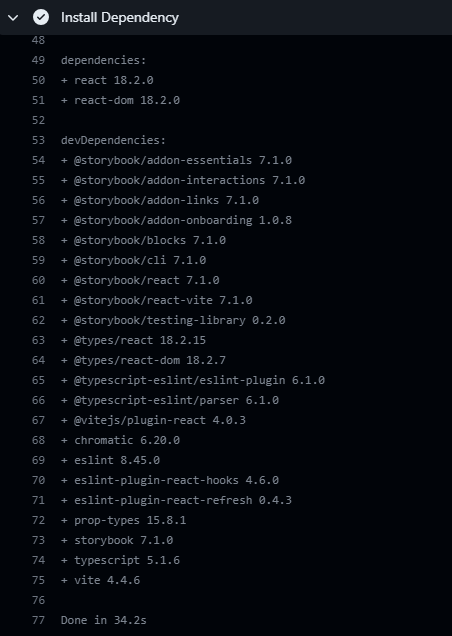Click the devDependencies: heading line
Viewport: 452px width, 636px height.
pyautogui.click(x=114, y=140)
